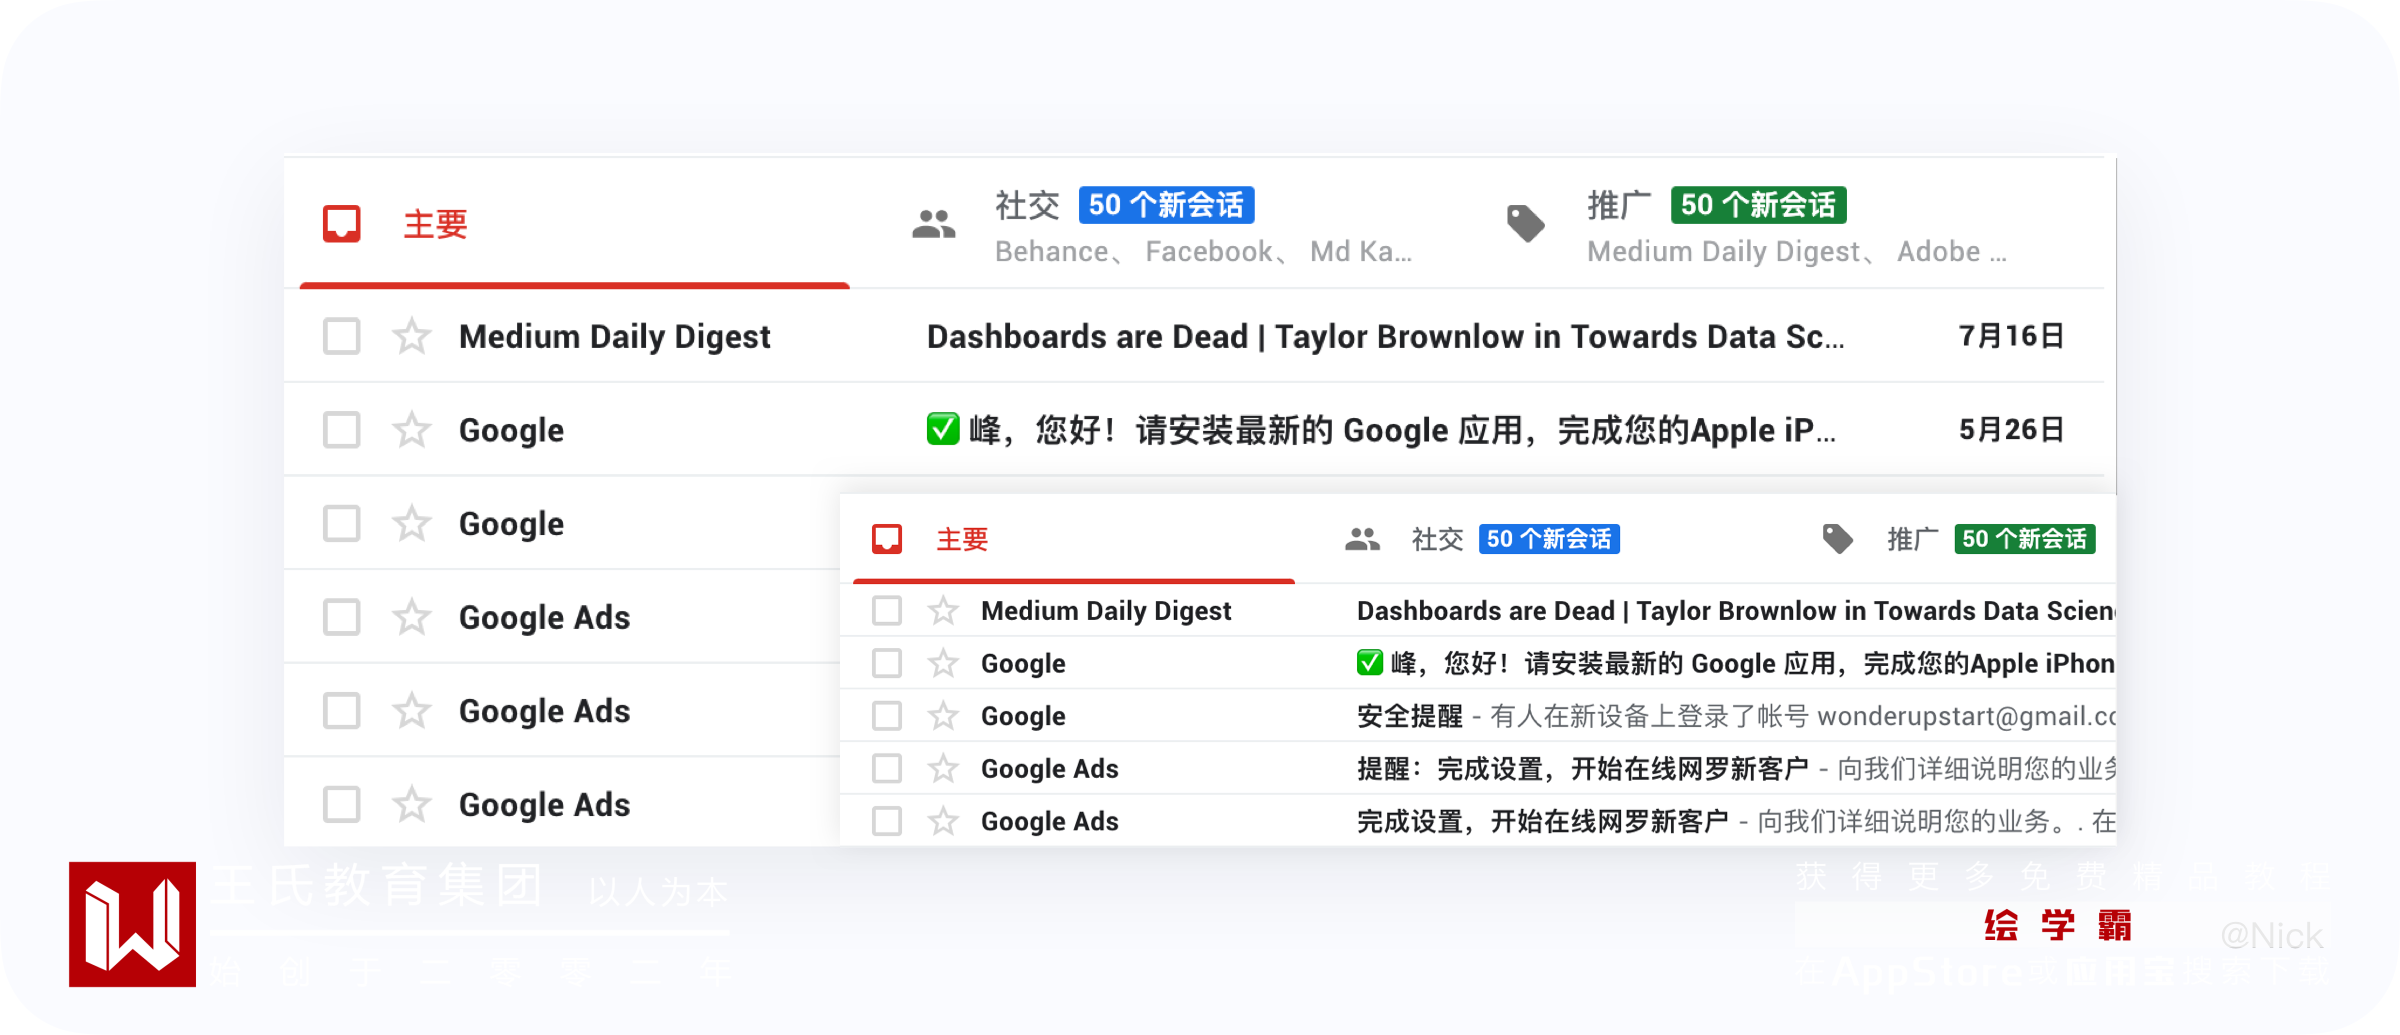Star the Google email dated 5月26日
Image resolution: width=2400 pixels, height=1035 pixels.
pos(411,430)
